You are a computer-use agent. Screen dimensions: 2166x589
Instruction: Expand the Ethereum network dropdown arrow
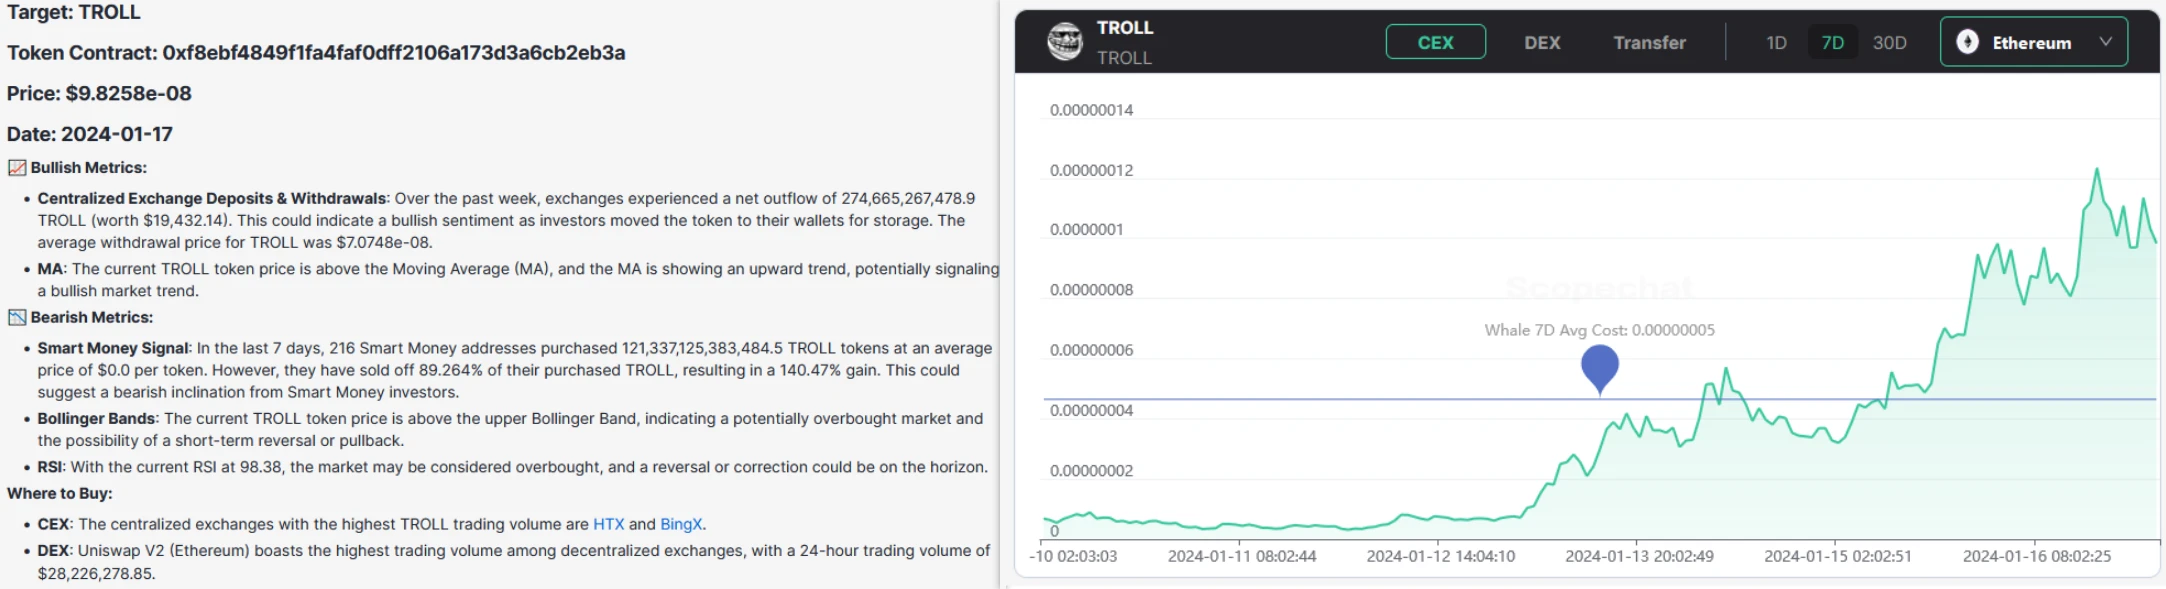tap(2105, 42)
